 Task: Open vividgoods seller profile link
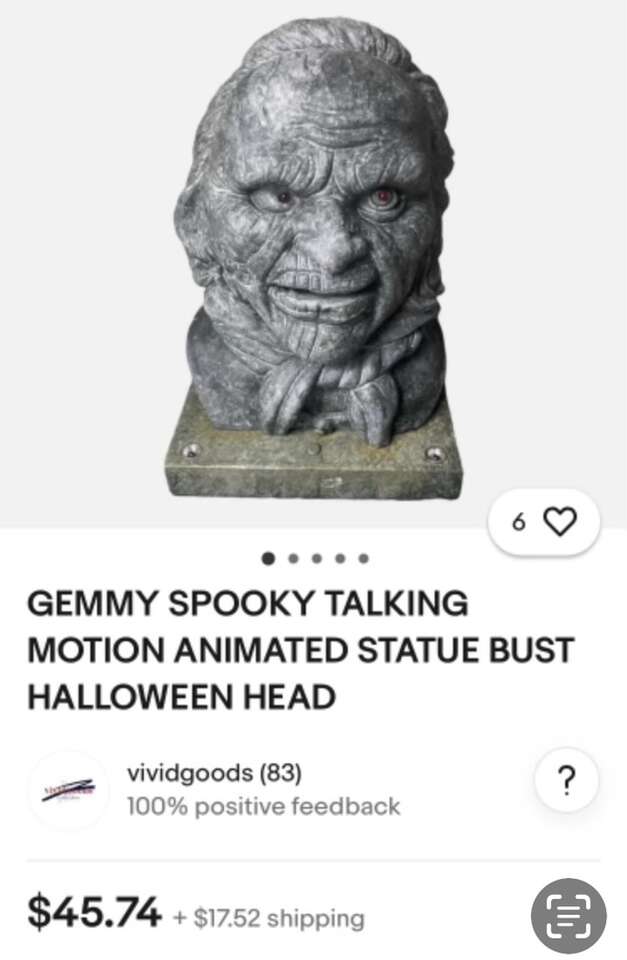click(x=190, y=773)
